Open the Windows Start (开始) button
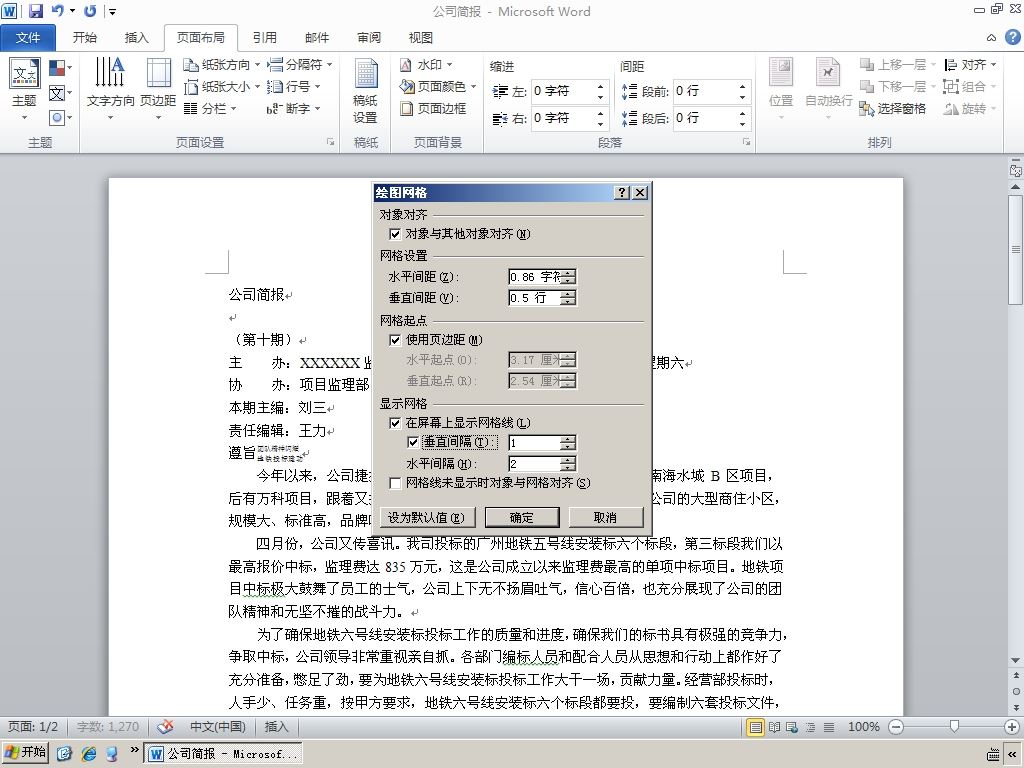The image size is (1024, 768). click(25, 753)
